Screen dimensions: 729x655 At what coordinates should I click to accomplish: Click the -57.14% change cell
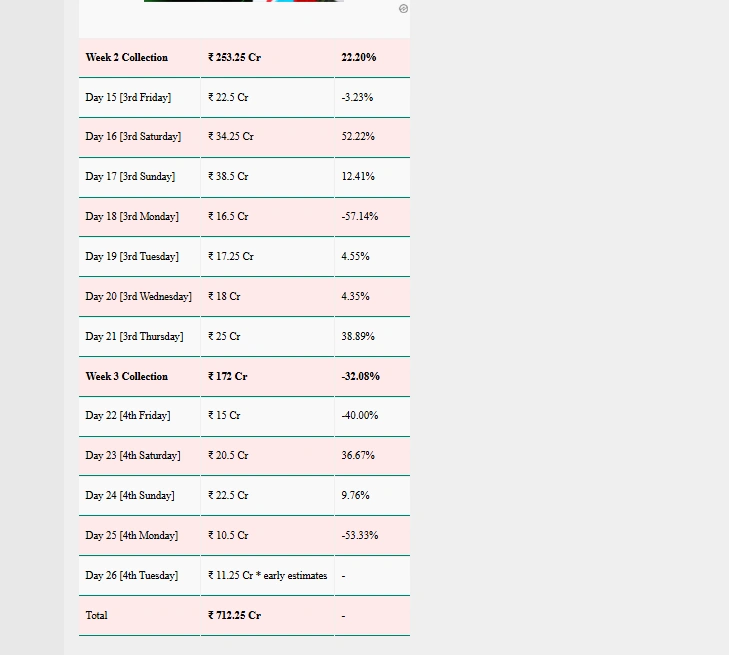click(359, 216)
